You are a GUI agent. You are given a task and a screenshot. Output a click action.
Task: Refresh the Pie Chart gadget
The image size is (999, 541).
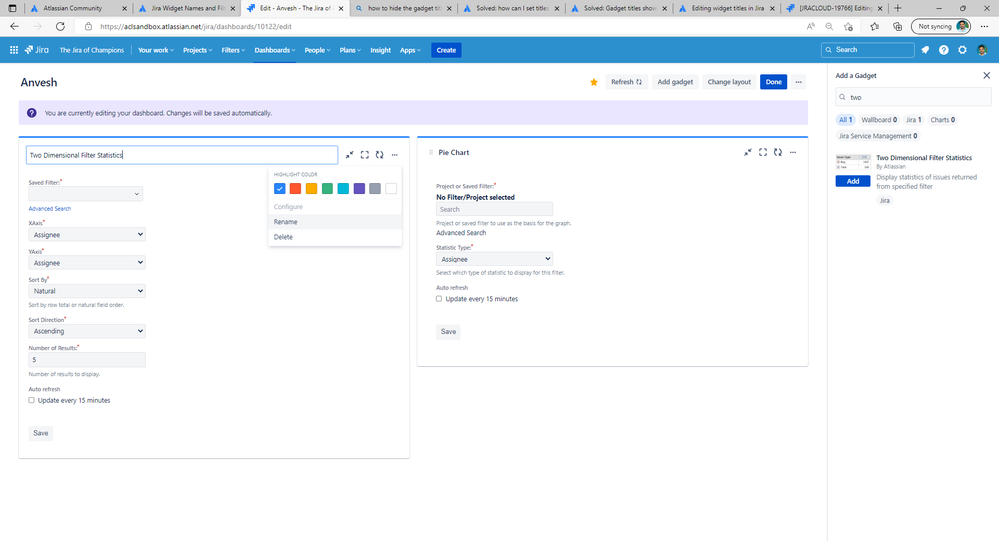tap(778, 152)
